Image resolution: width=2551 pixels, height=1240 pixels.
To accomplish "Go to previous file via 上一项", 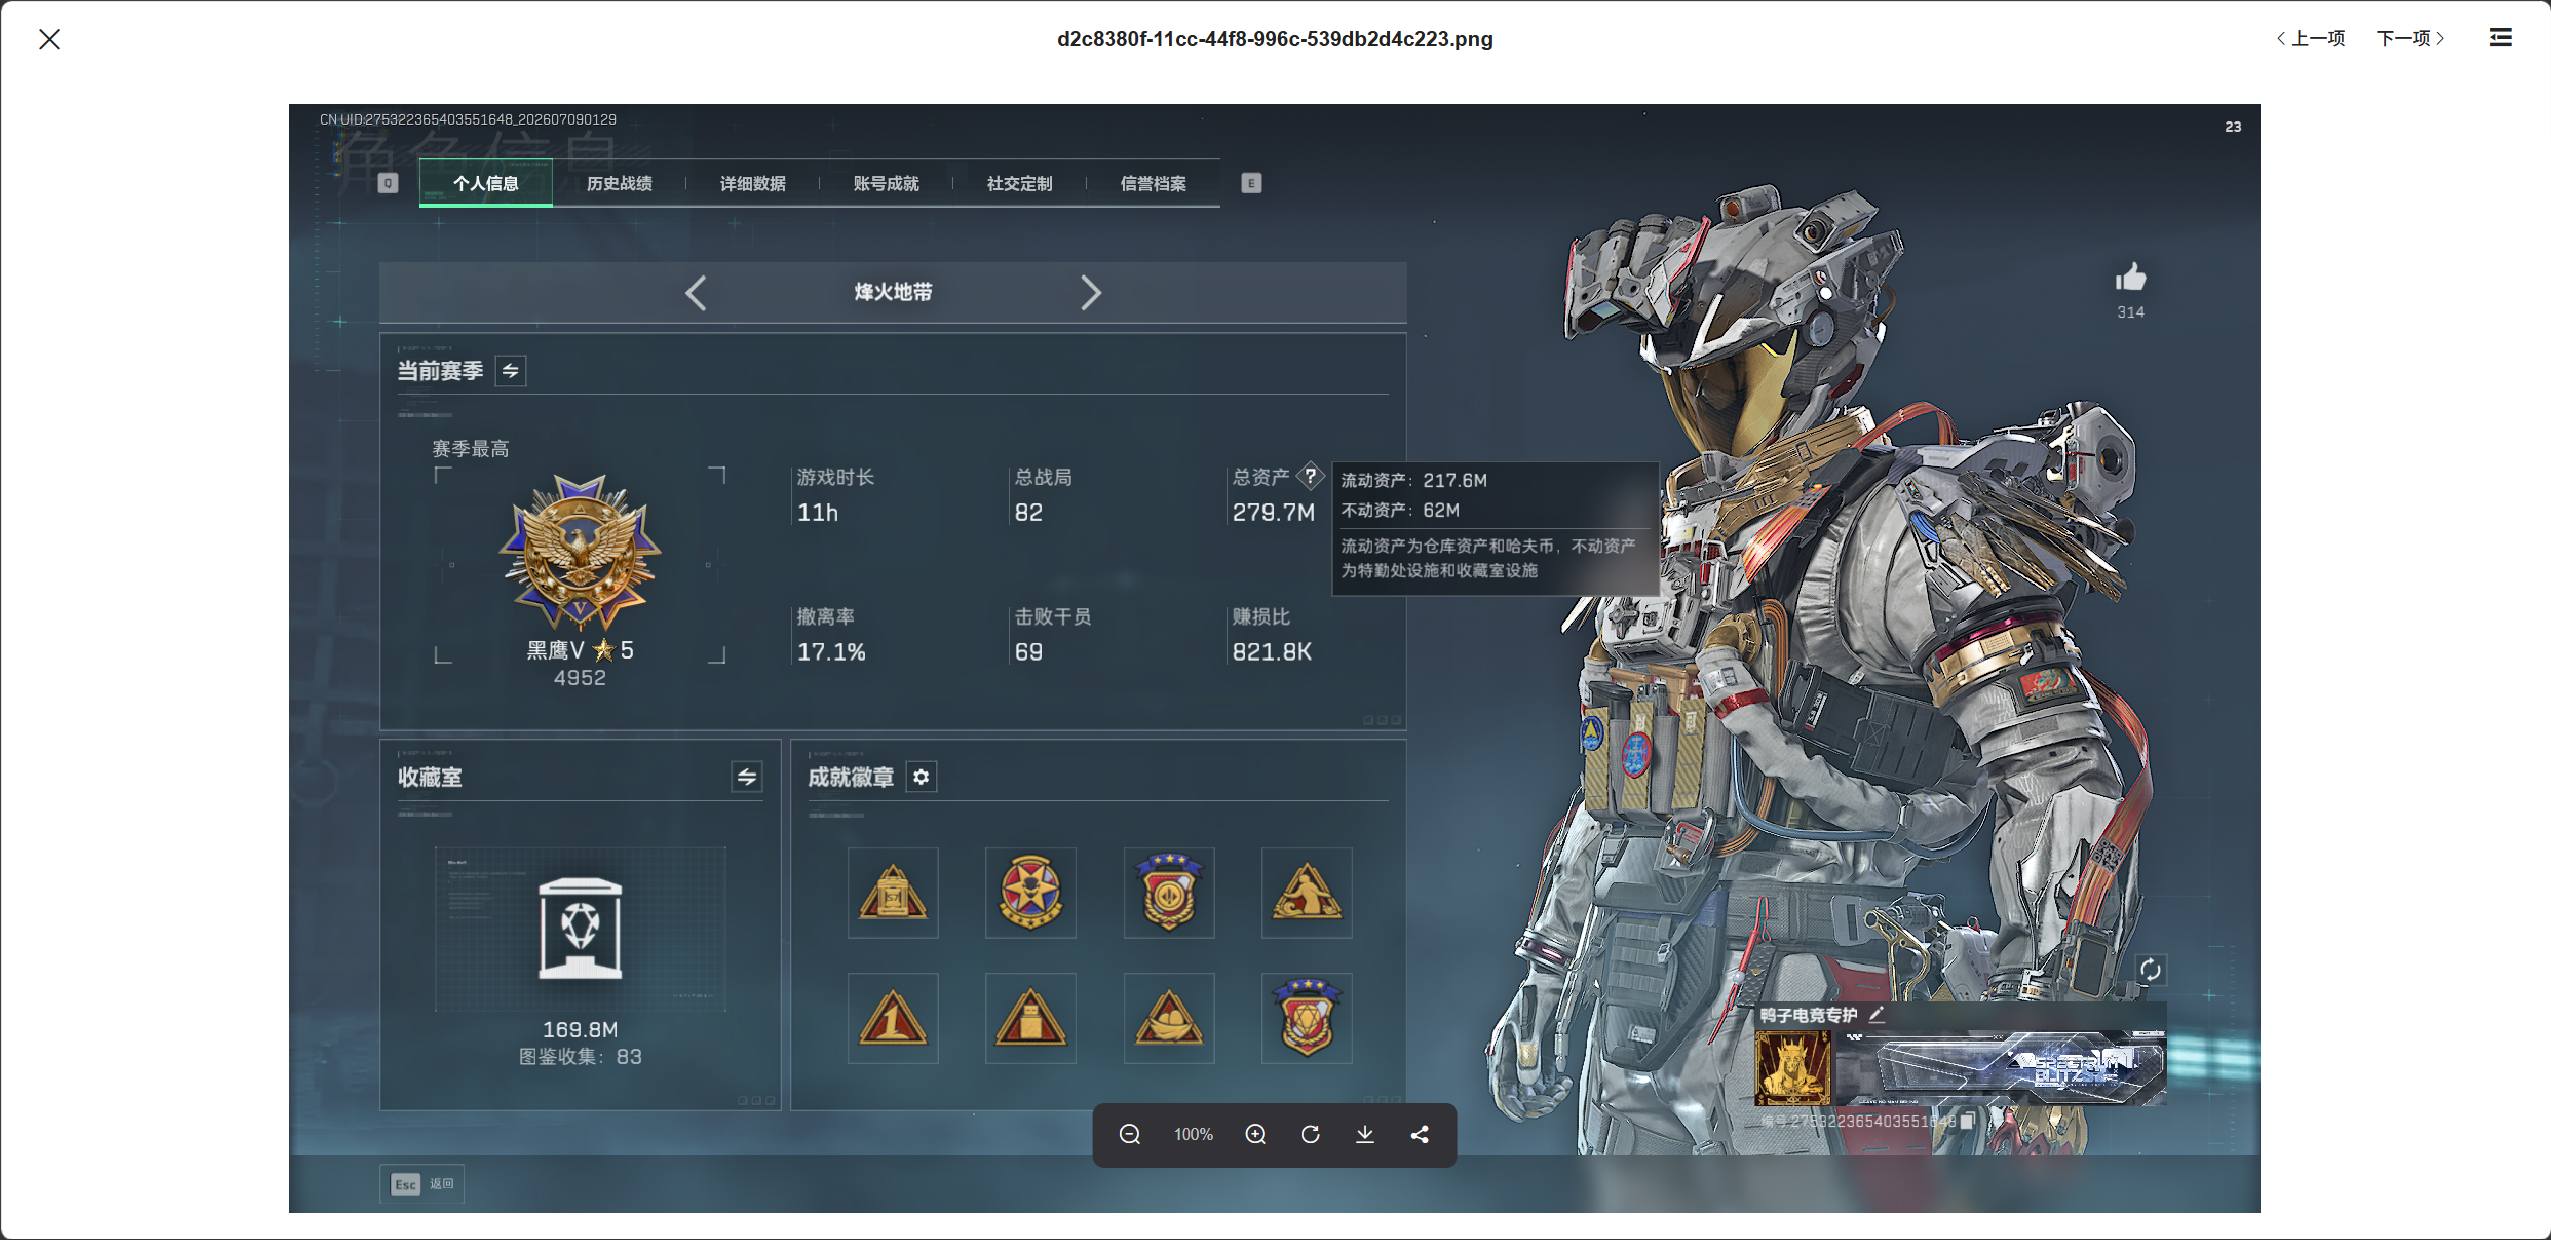I will click(2311, 38).
